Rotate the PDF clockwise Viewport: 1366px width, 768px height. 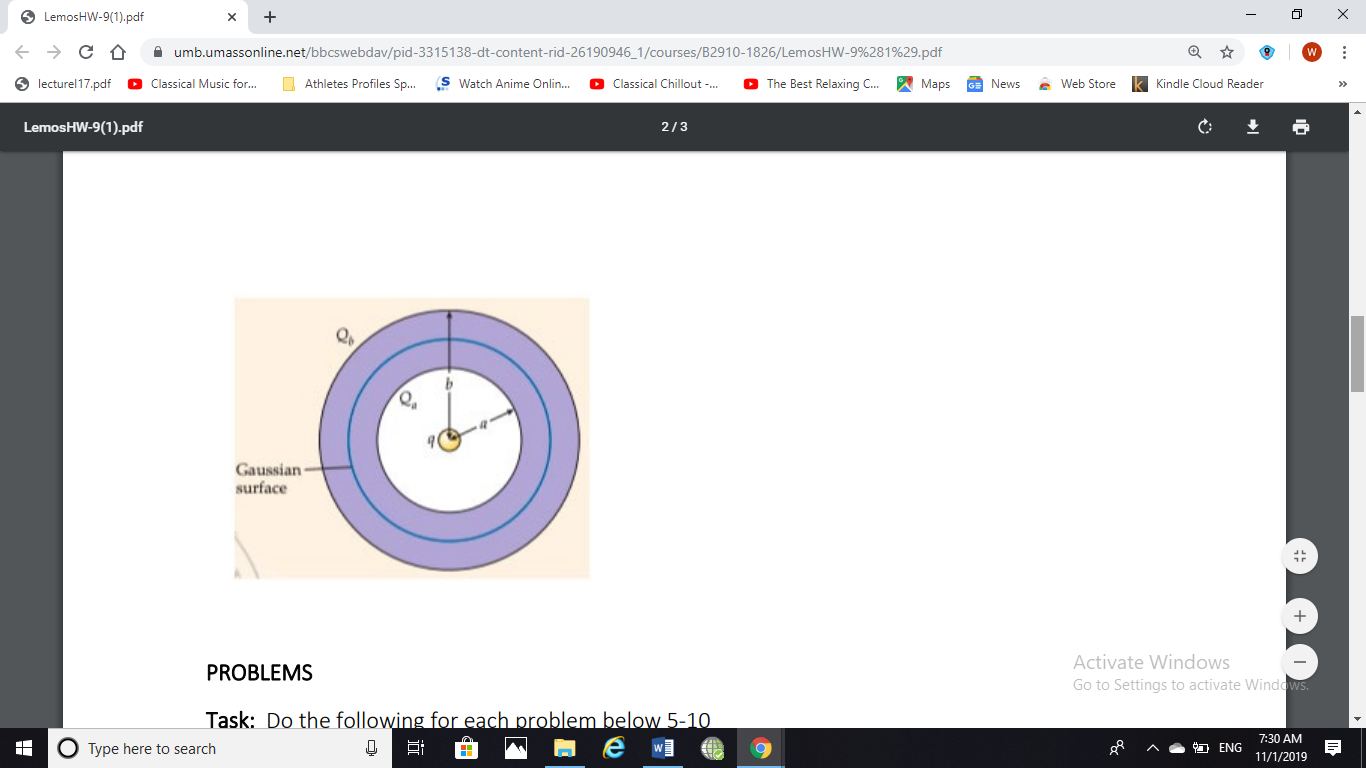1204,127
